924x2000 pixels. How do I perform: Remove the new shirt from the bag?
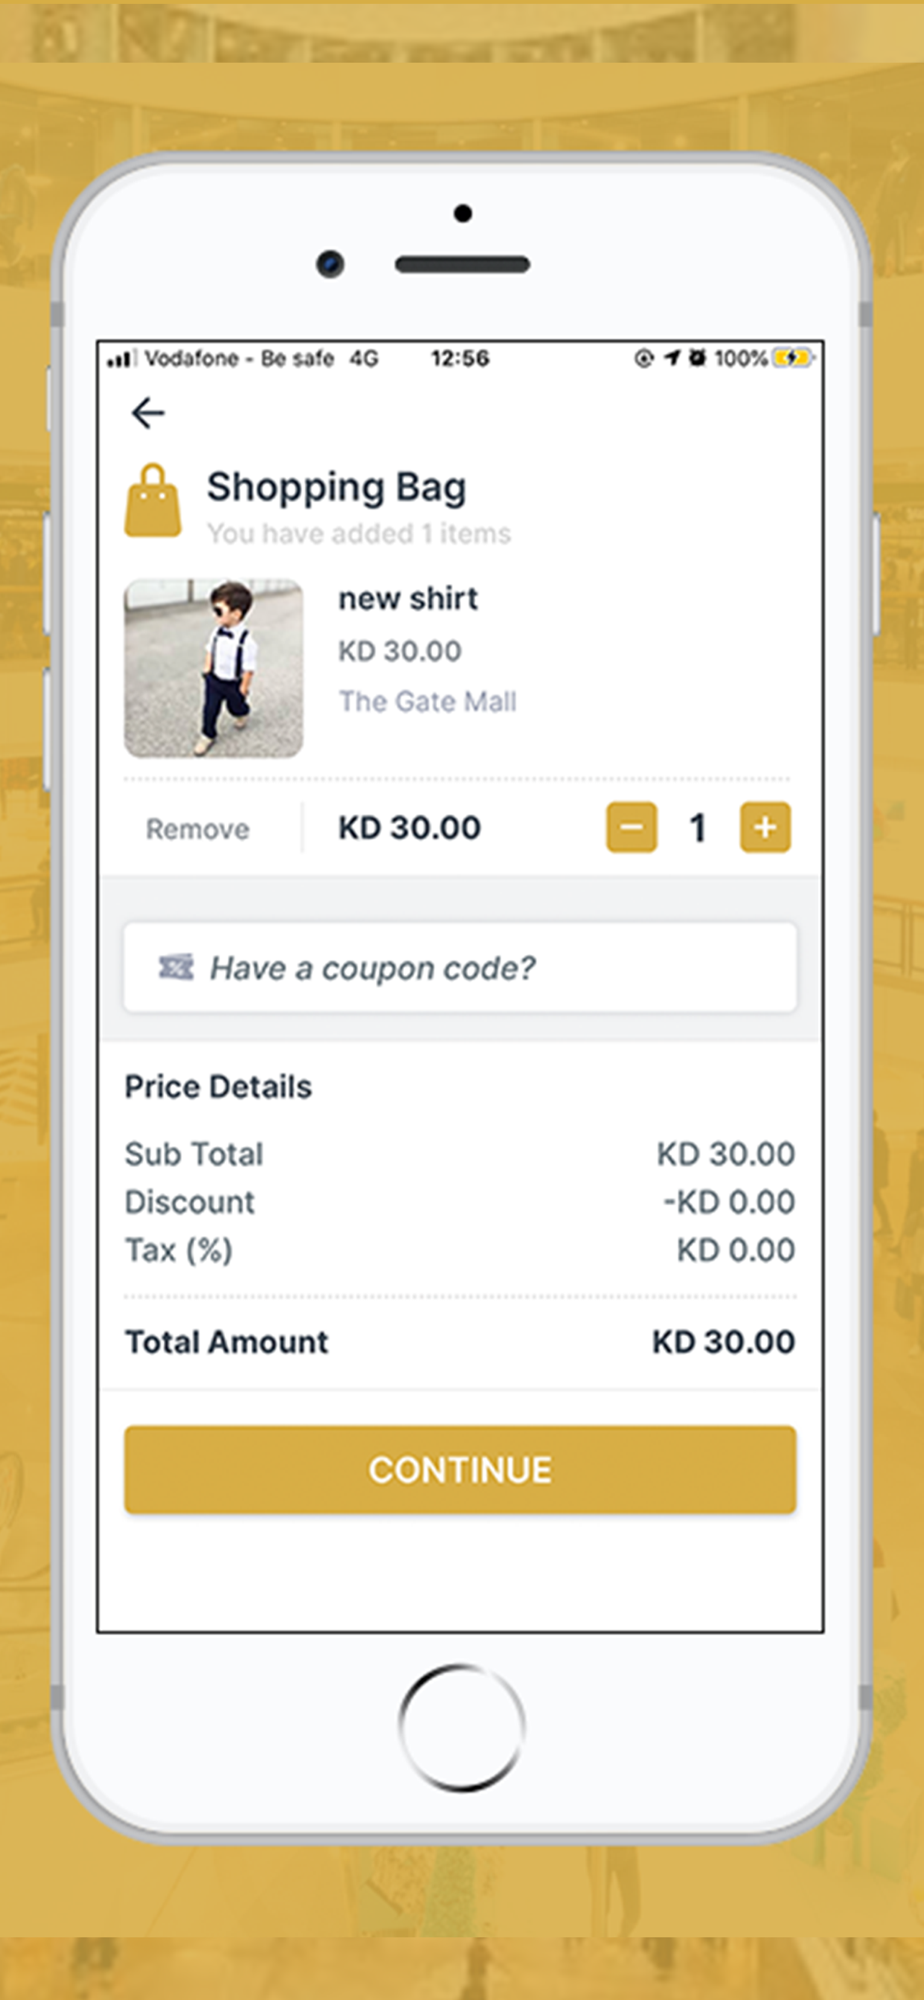(x=198, y=829)
